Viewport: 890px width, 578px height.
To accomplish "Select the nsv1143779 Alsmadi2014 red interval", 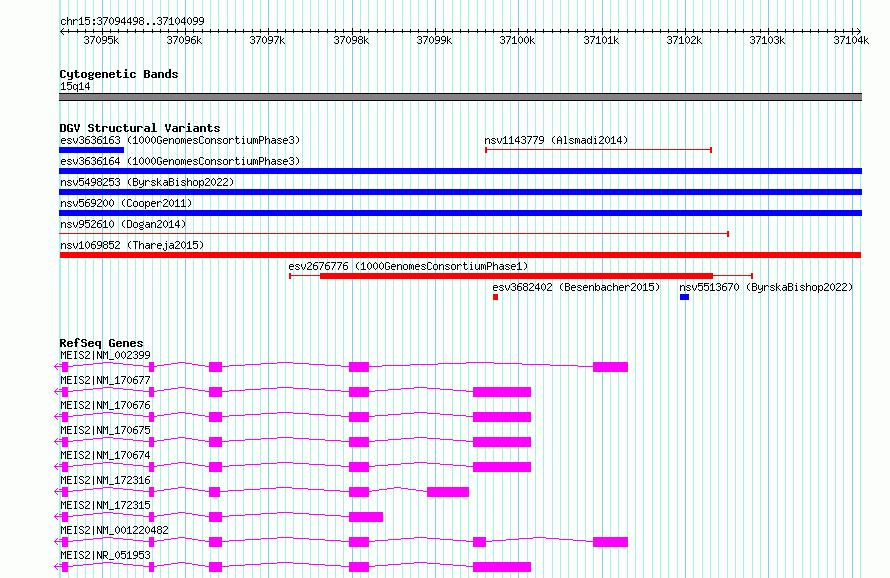I will (598, 150).
